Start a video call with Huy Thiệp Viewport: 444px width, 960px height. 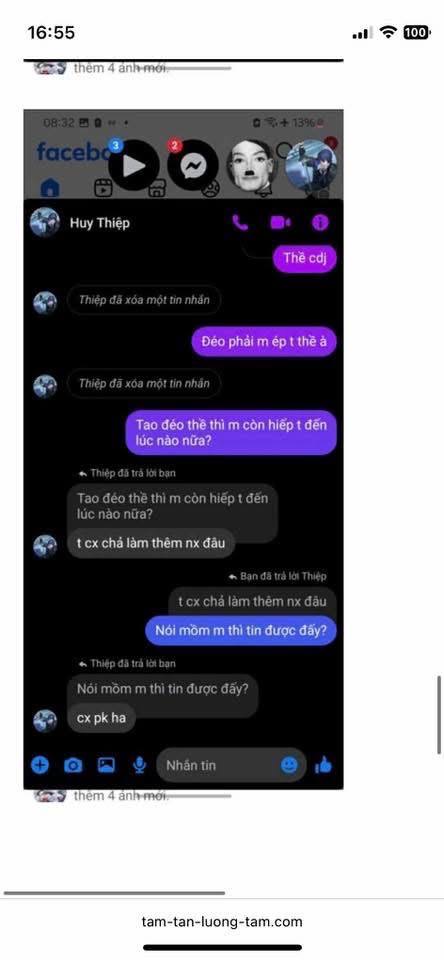tap(280, 223)
